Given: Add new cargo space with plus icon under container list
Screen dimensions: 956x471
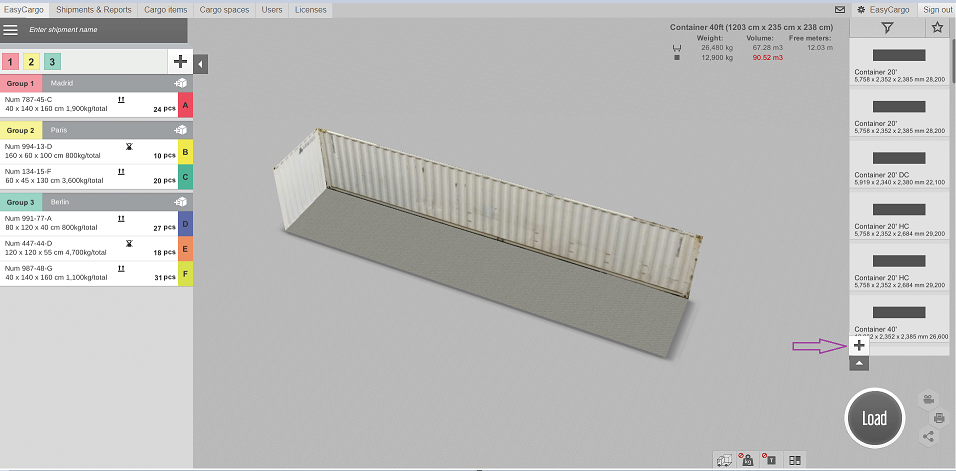Looking at the screenshot, I should pos(859,345).
